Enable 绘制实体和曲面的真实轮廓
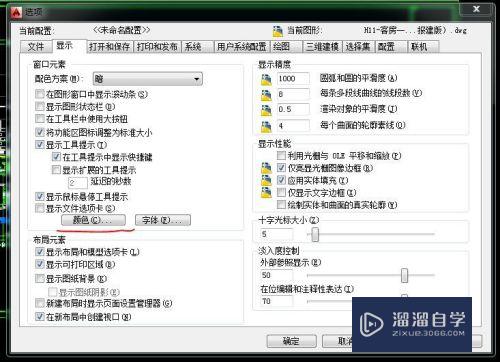 click(281, 204)
